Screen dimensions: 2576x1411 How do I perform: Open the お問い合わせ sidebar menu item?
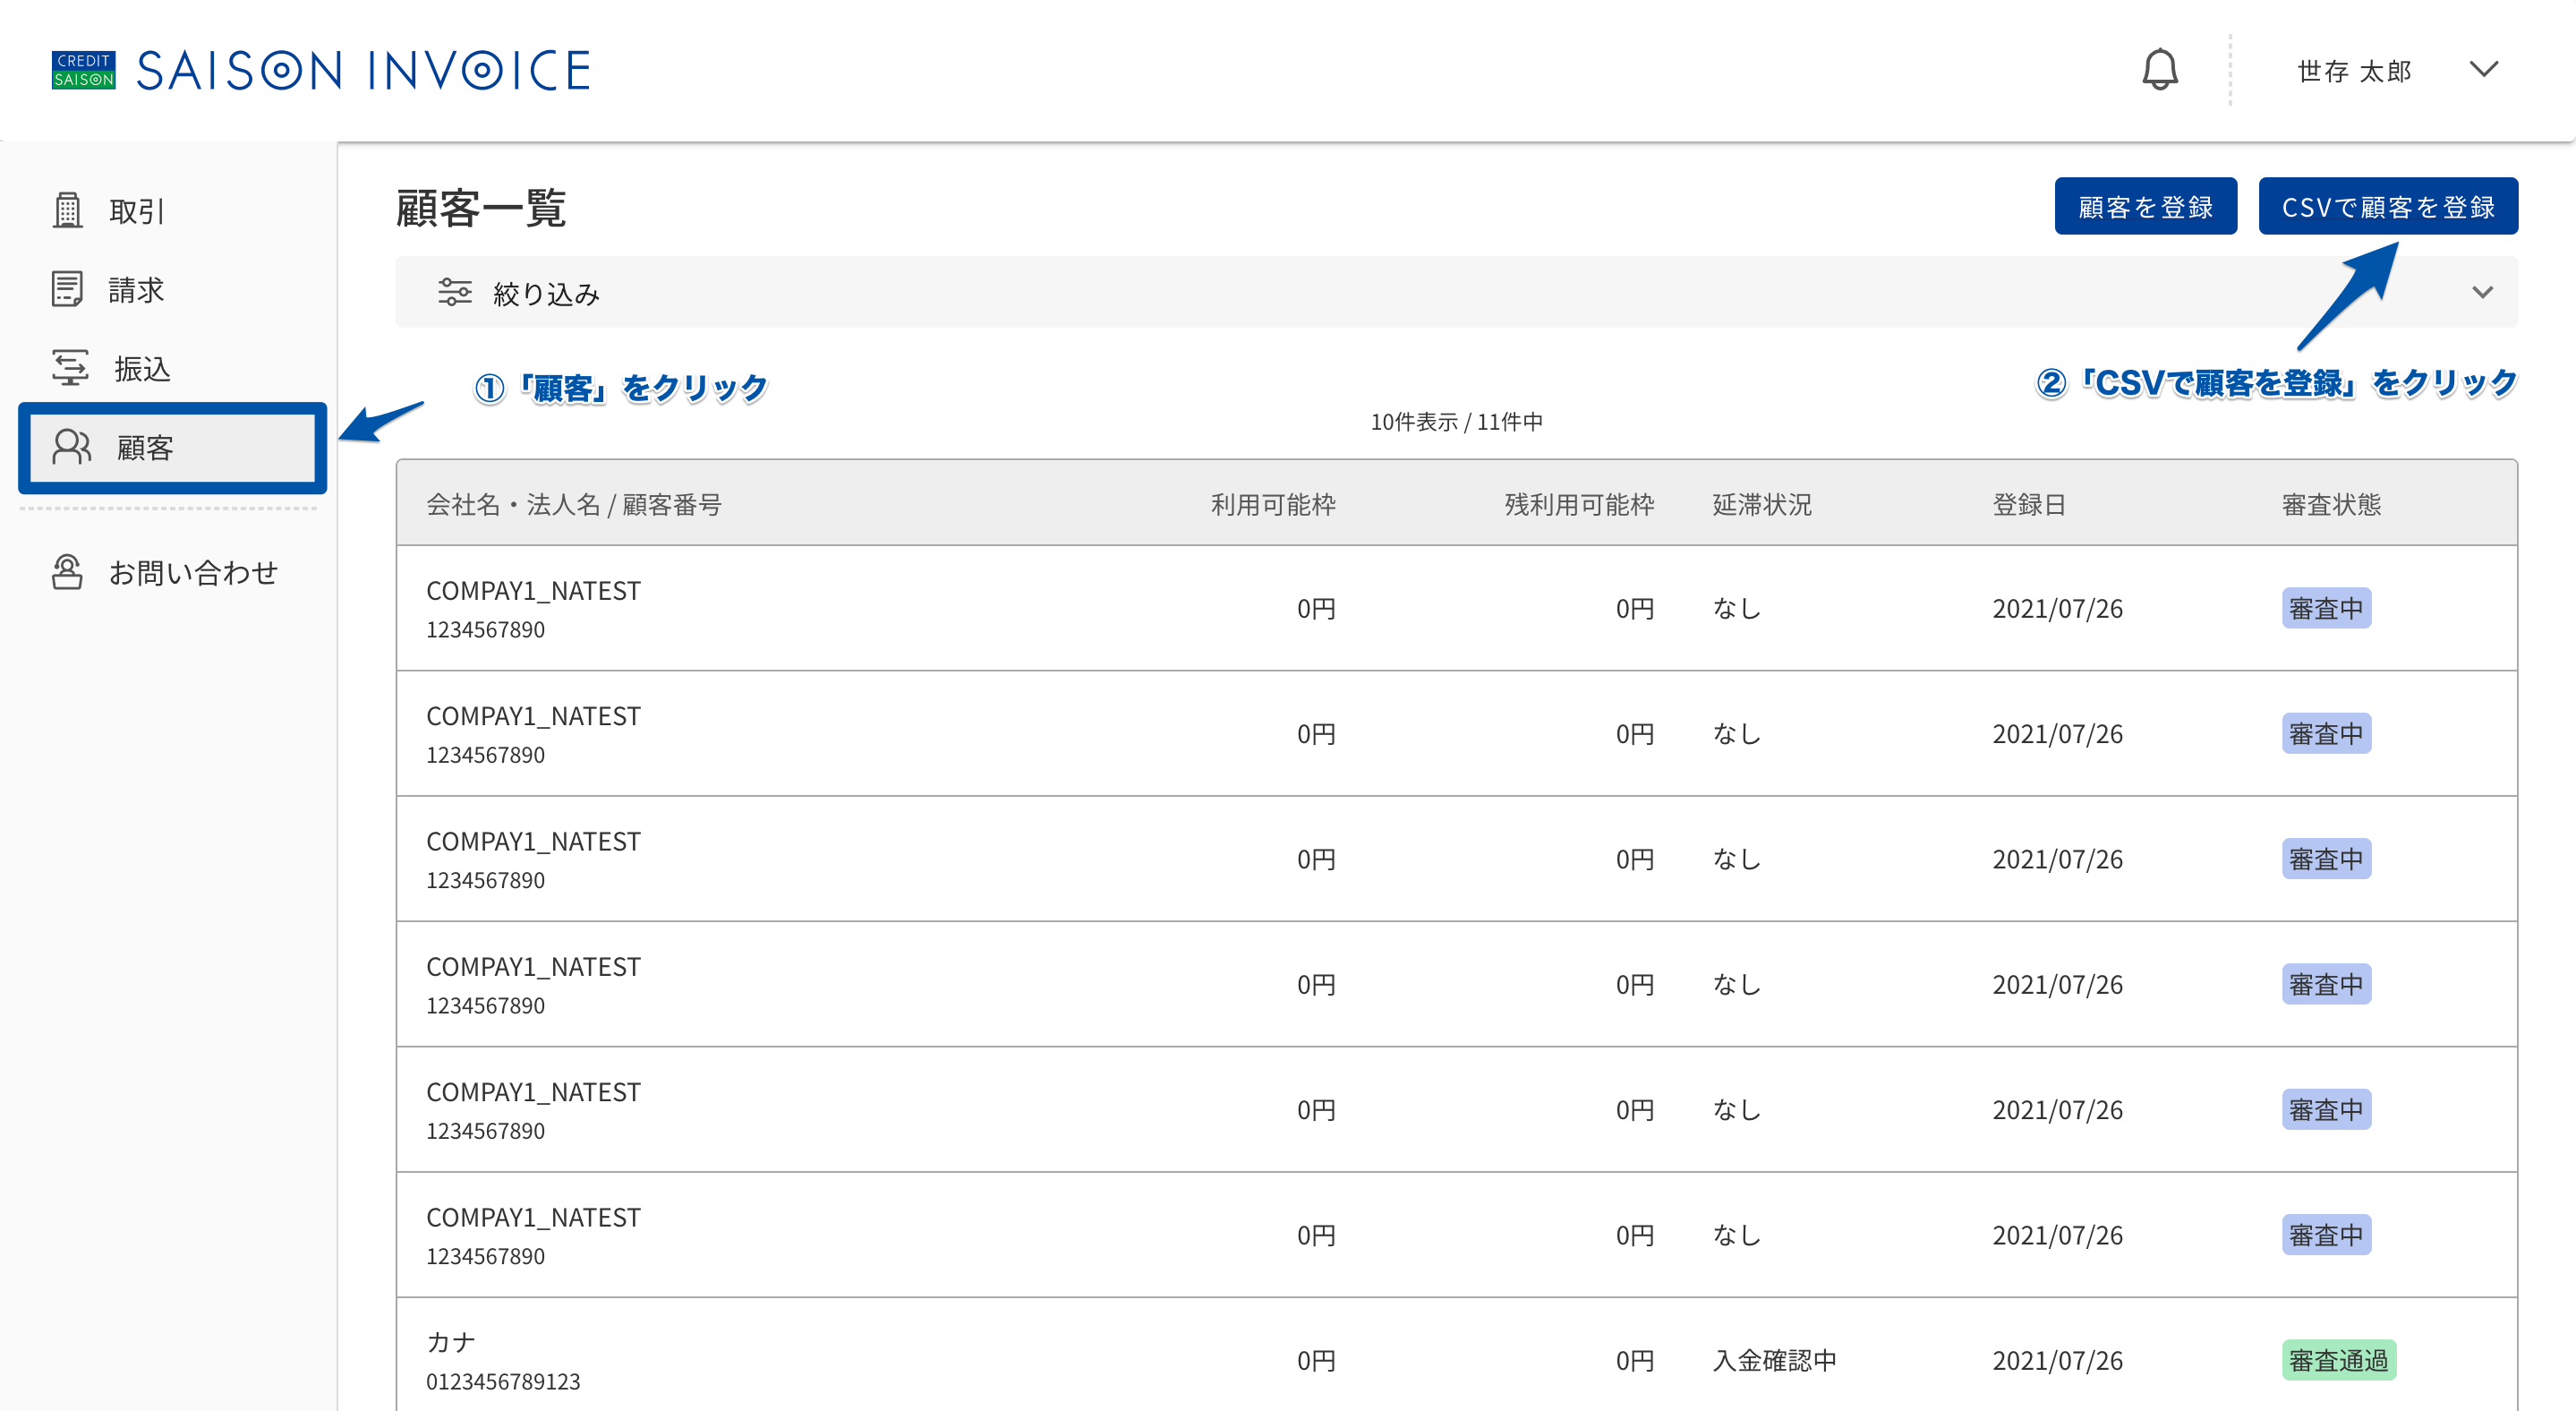tap(172, 572)
